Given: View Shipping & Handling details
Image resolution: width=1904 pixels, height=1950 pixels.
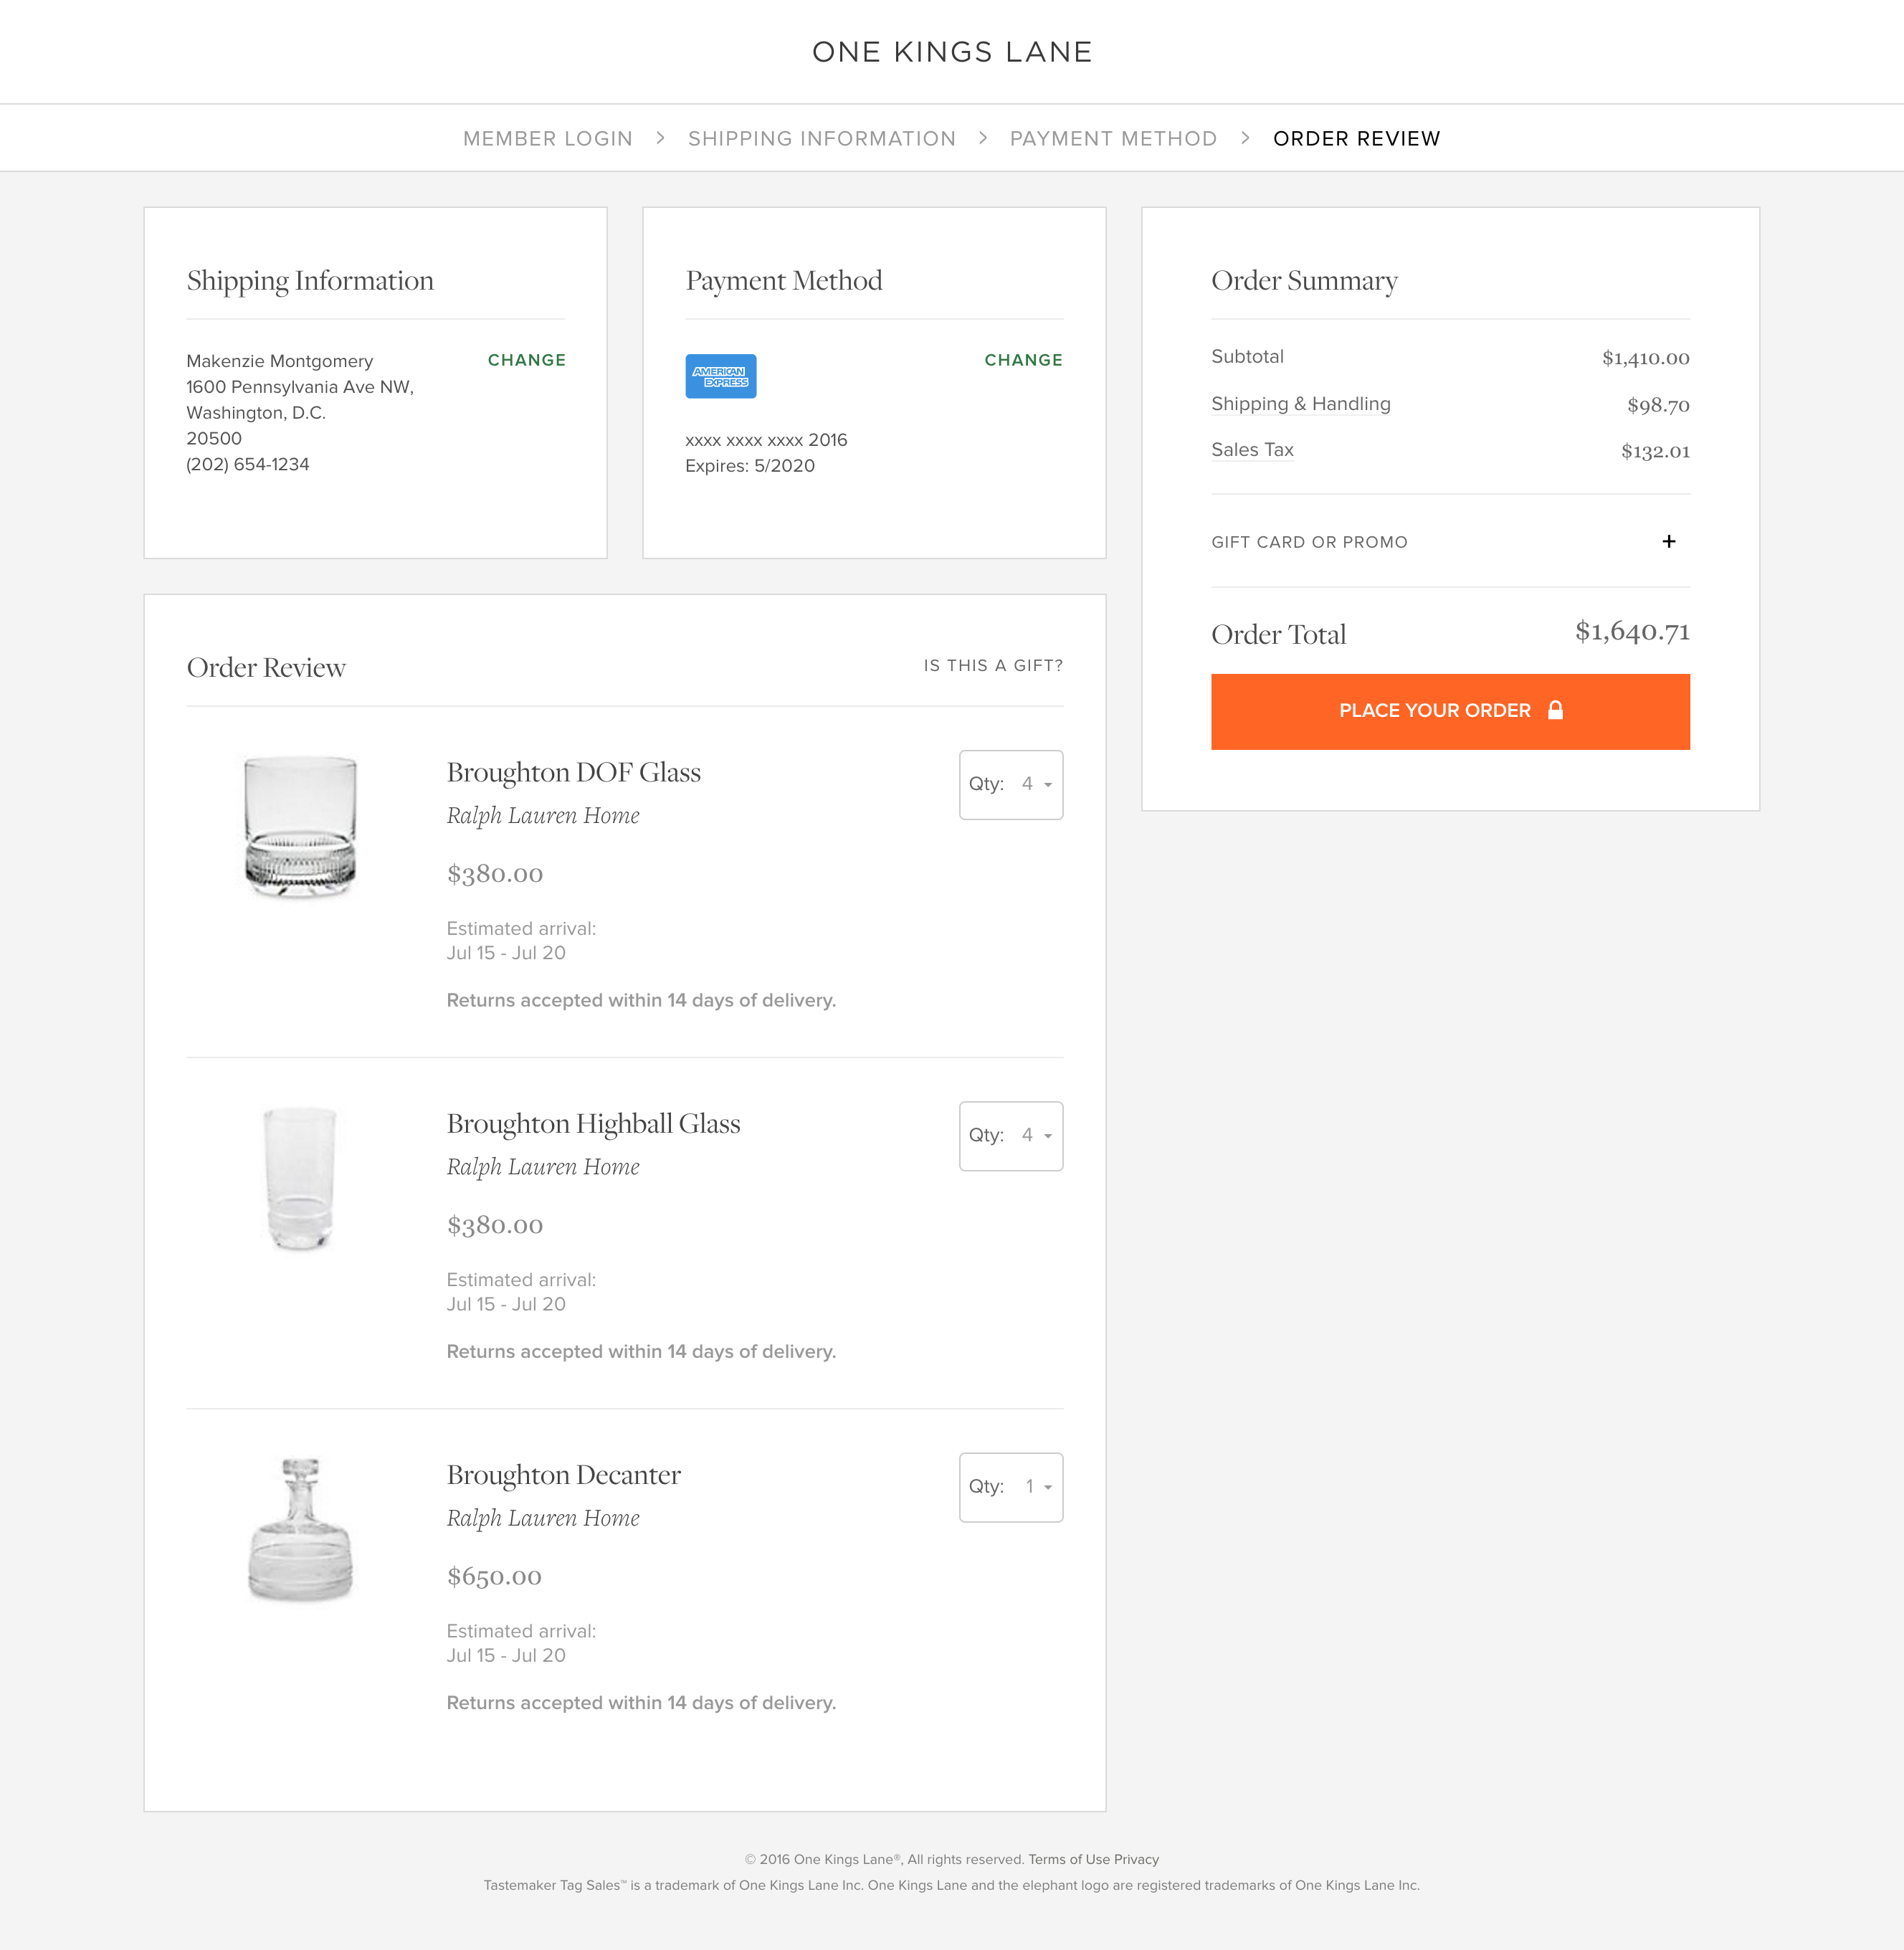Looking at the screenshot, I should pyautogui.click(x=1300, y=404).
